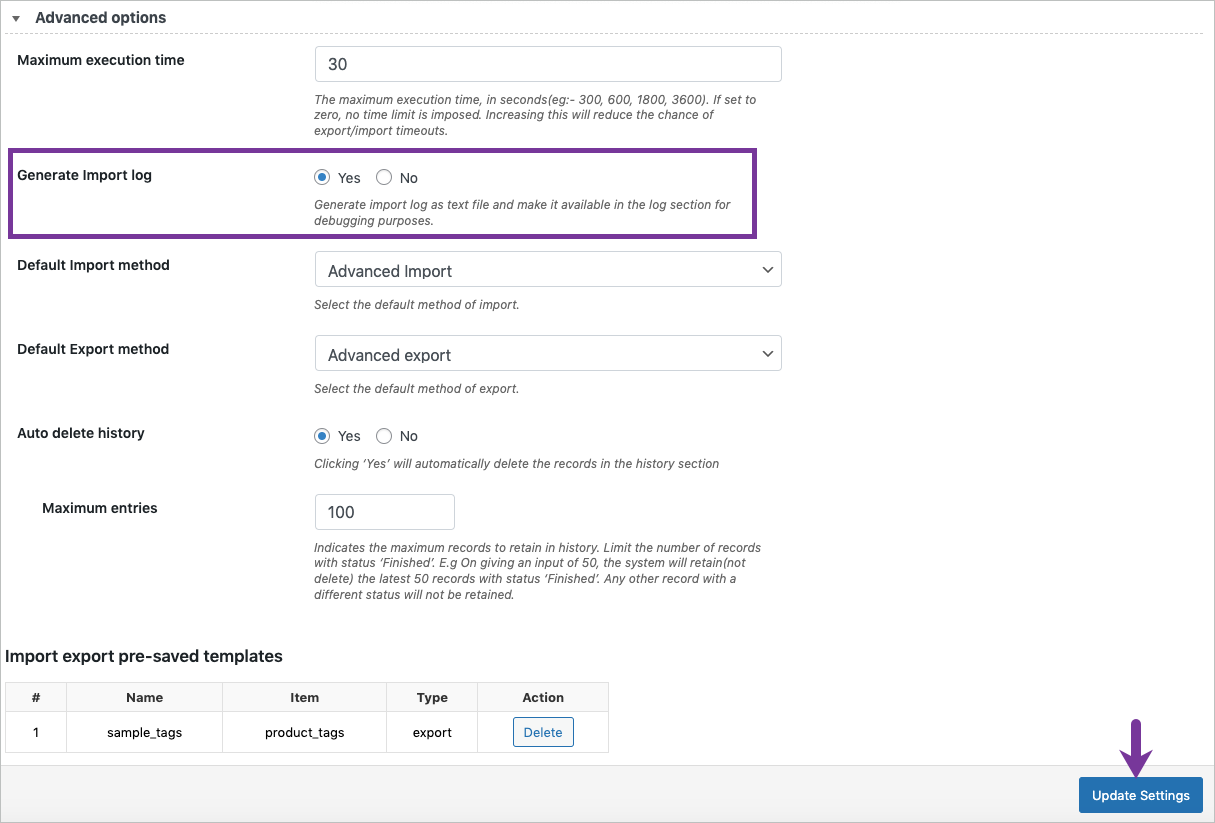Enable Auto delete history

[322, 435]
